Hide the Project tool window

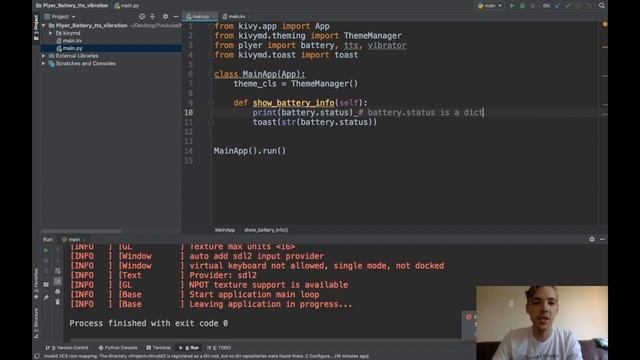(176, 16)
